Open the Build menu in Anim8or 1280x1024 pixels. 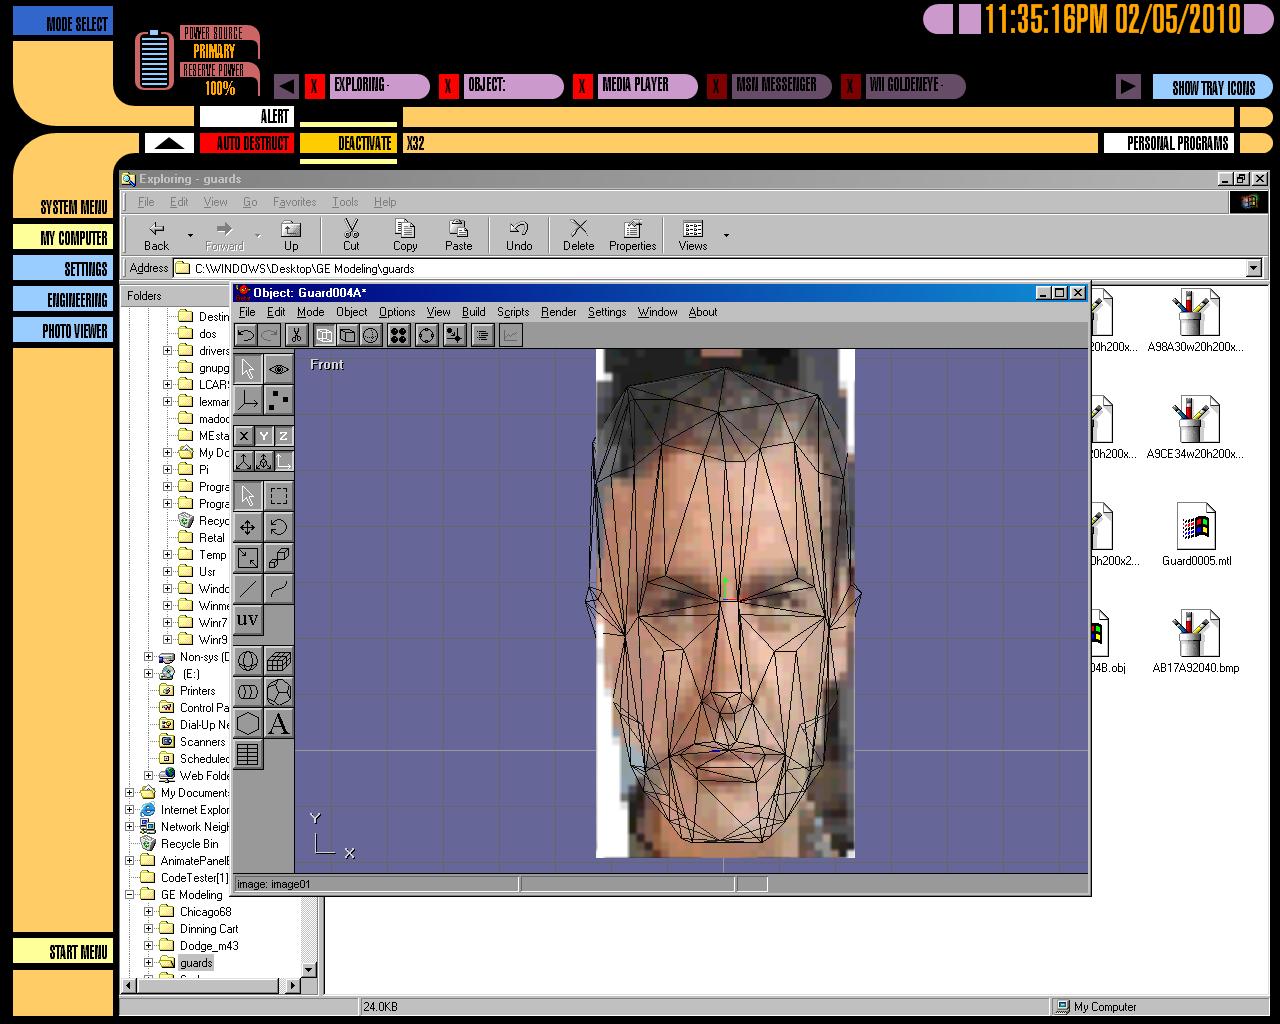(473, 312)
